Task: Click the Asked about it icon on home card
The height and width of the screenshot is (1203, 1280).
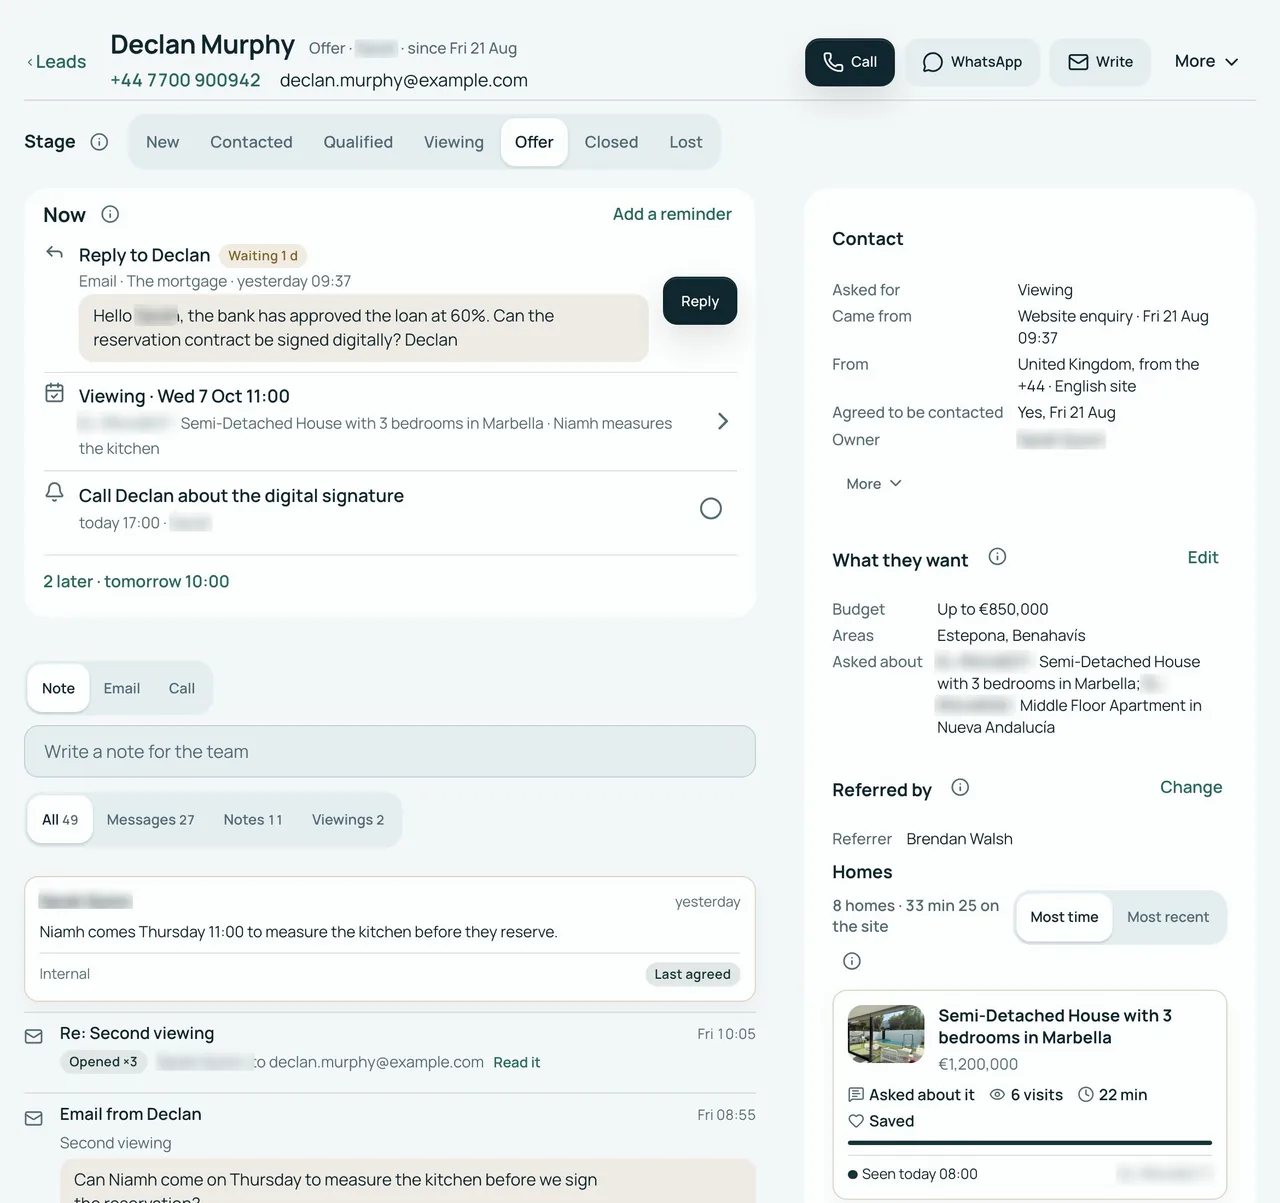Action: coord(856,1095)
